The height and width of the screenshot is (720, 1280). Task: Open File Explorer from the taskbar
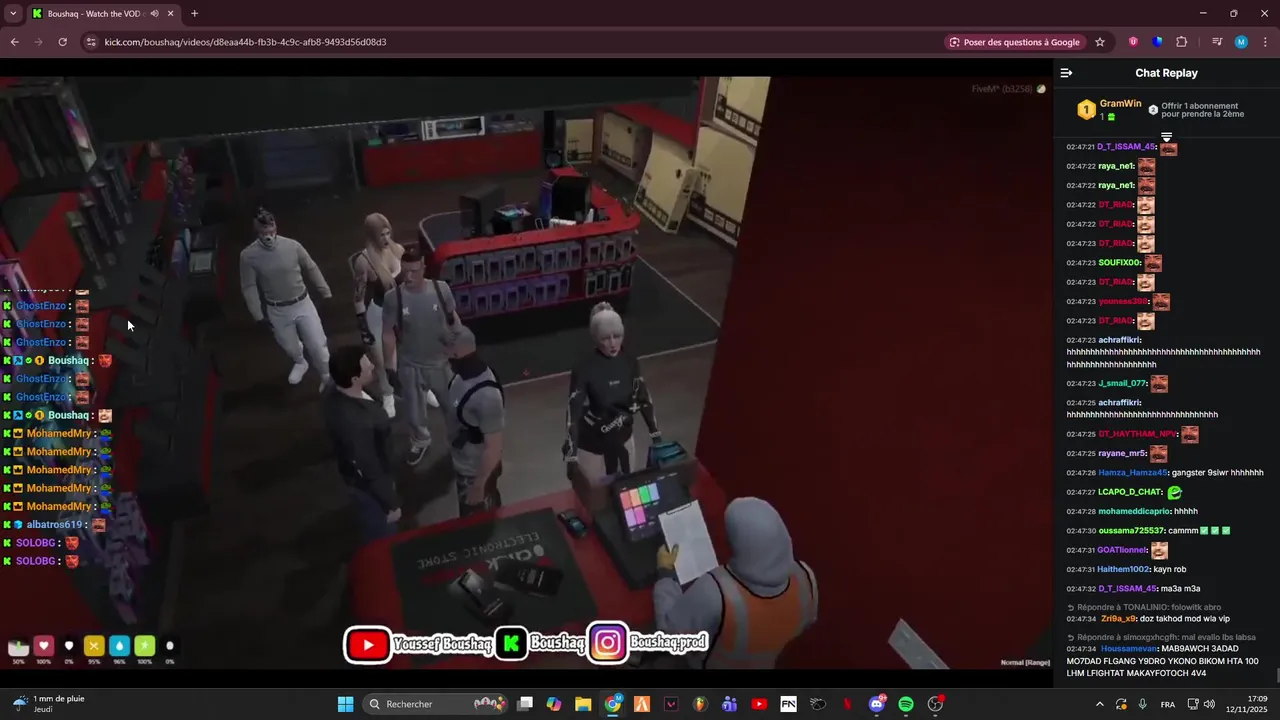[x=583, y=704]
